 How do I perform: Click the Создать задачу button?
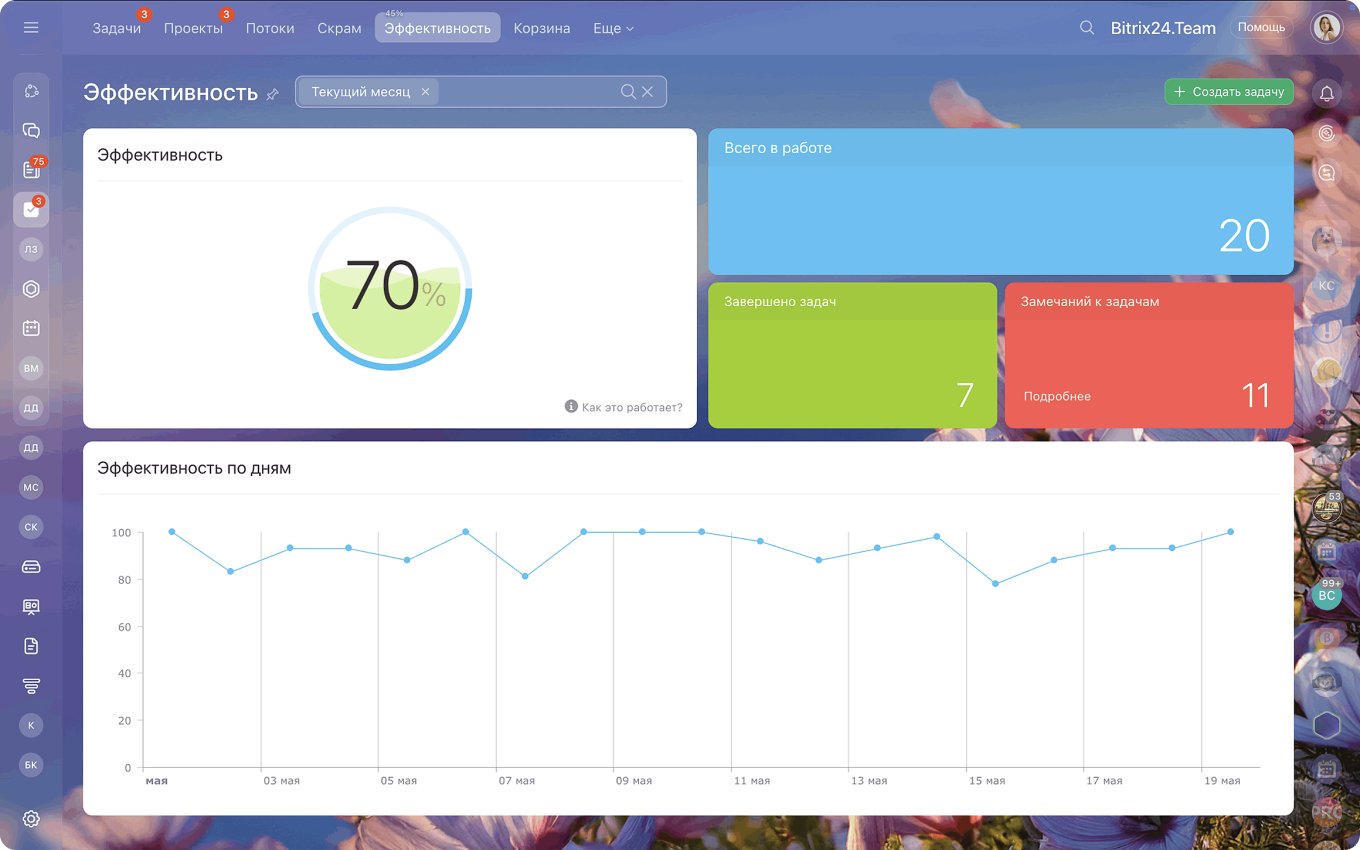tap(1228, 92)
